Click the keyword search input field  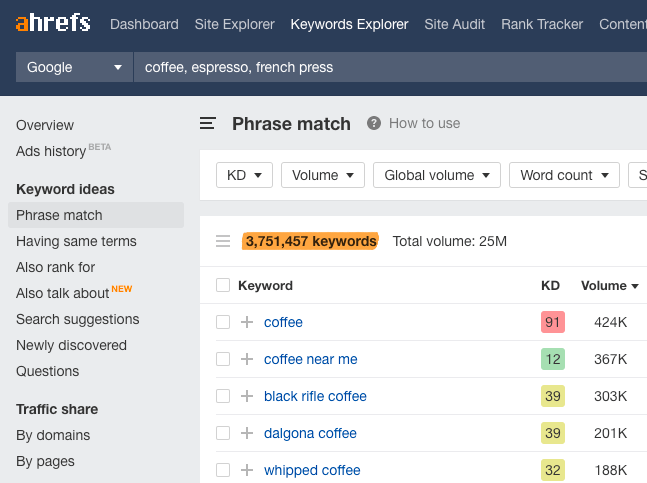tap(390, 67)
